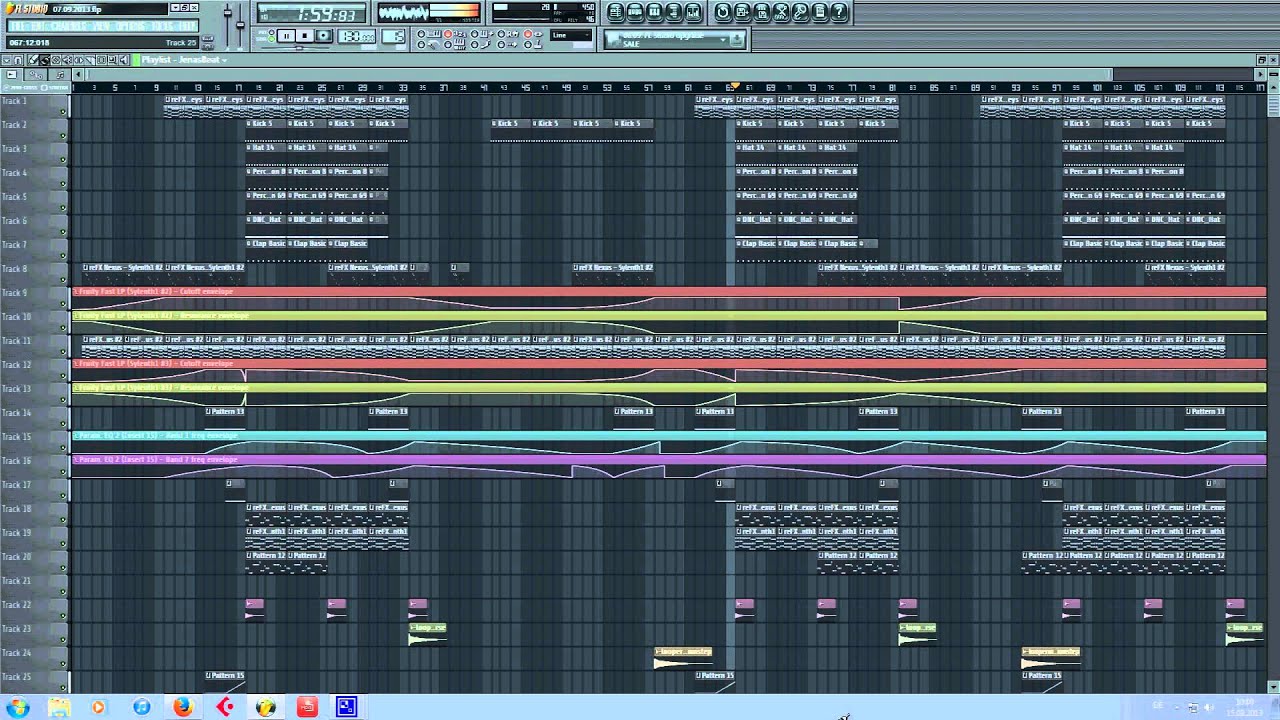The image size is (1280, 720).
Task: Open the step sequencer toolbar icon
Action: (x=635, y=12)
